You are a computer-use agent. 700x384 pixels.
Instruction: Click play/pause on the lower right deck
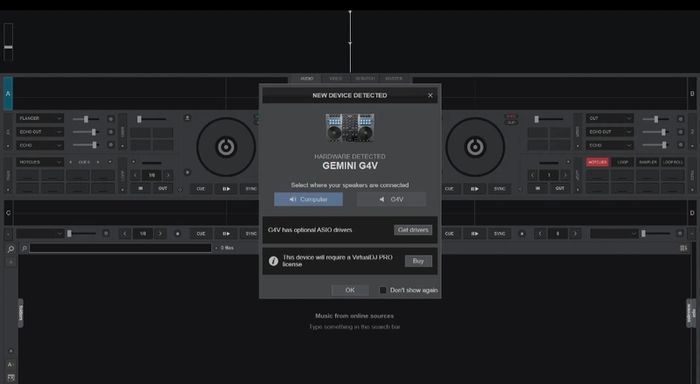coord(475,234)
